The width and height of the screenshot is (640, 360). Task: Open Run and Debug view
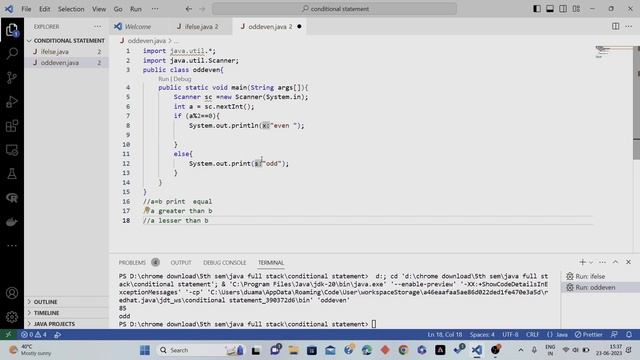pyautogui.click(x=12, y=101)
